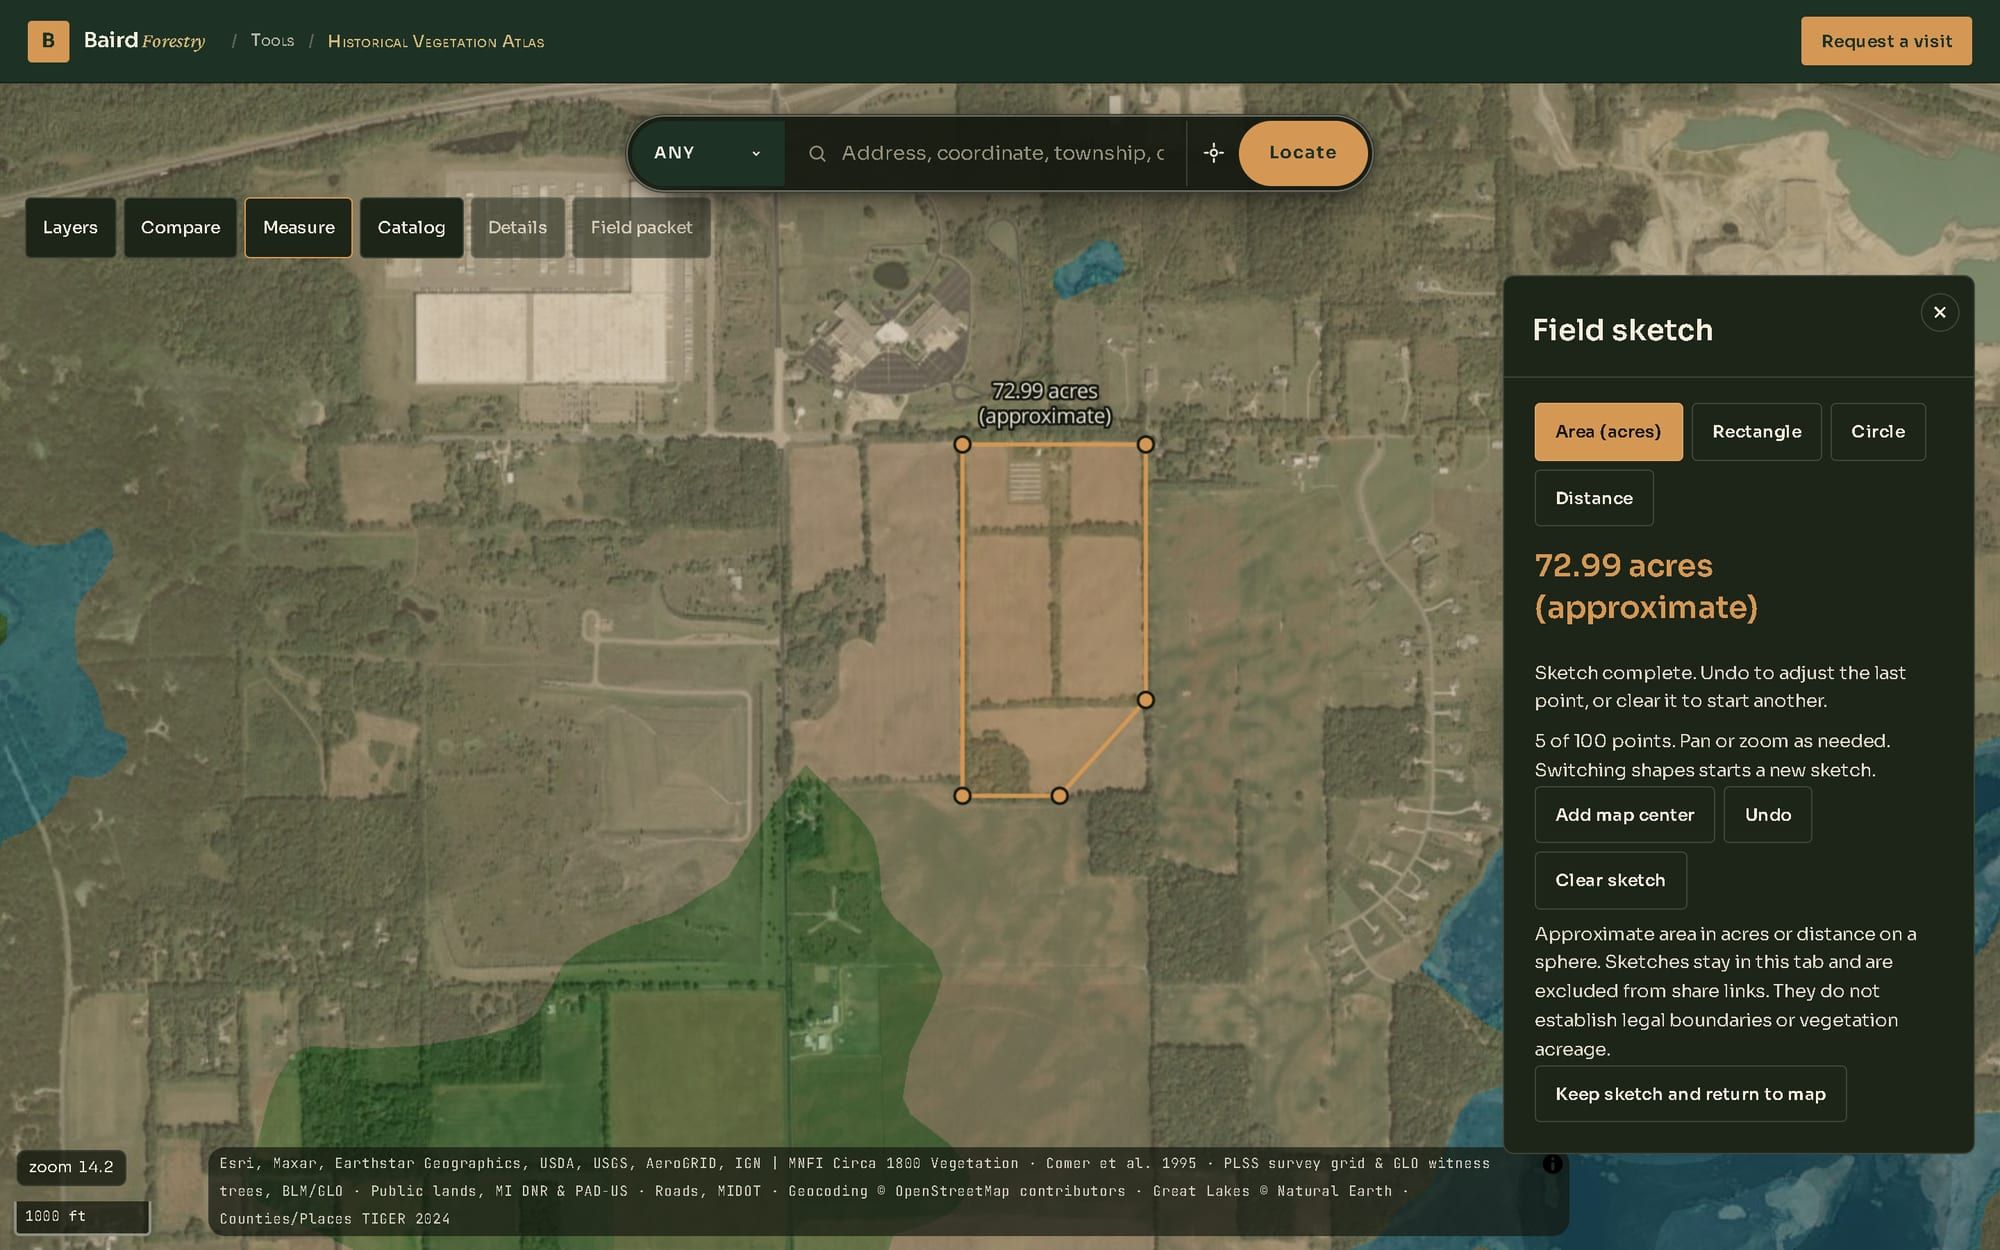Click the 1000 ft scale bar
The image size is (2000, 1250).
coord(82,1217)
